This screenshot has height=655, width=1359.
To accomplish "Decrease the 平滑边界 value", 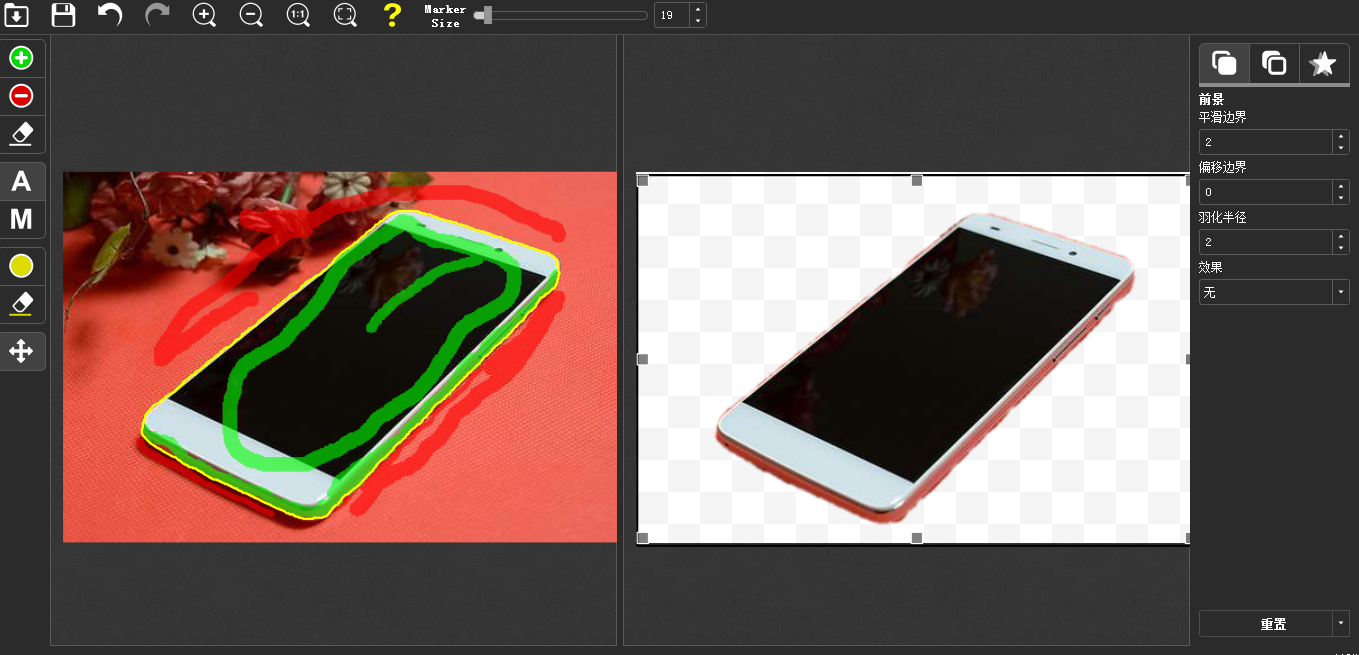I will [x=1341, y=148].
